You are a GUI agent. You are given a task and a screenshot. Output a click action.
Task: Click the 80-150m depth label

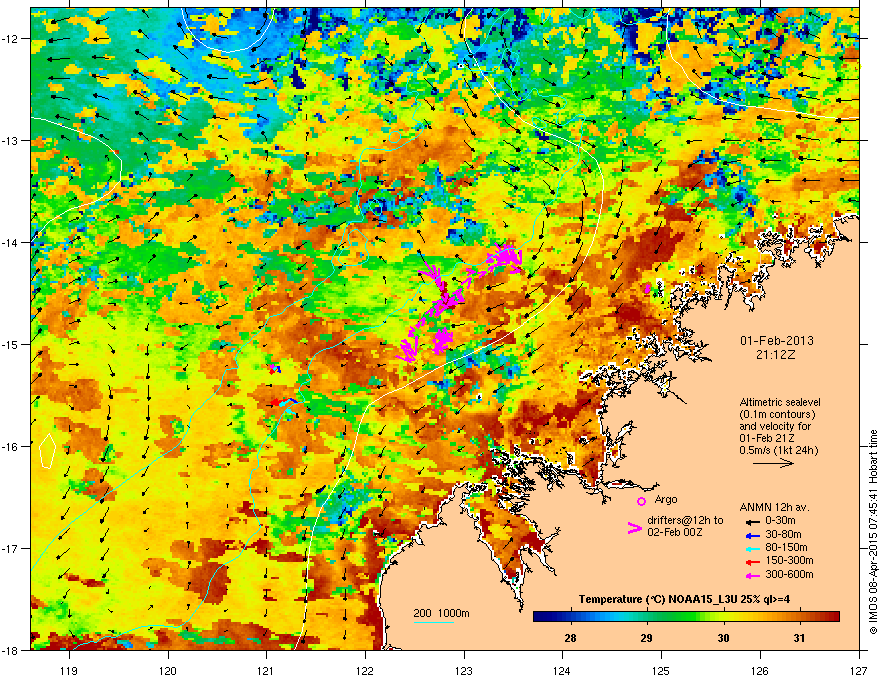tap(786, 548)
